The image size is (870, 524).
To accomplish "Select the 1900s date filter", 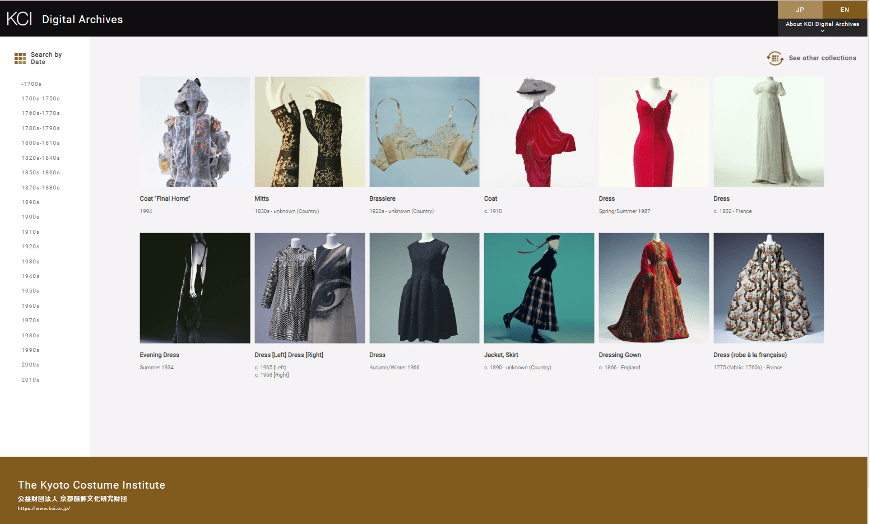I will tap(31, 217).
